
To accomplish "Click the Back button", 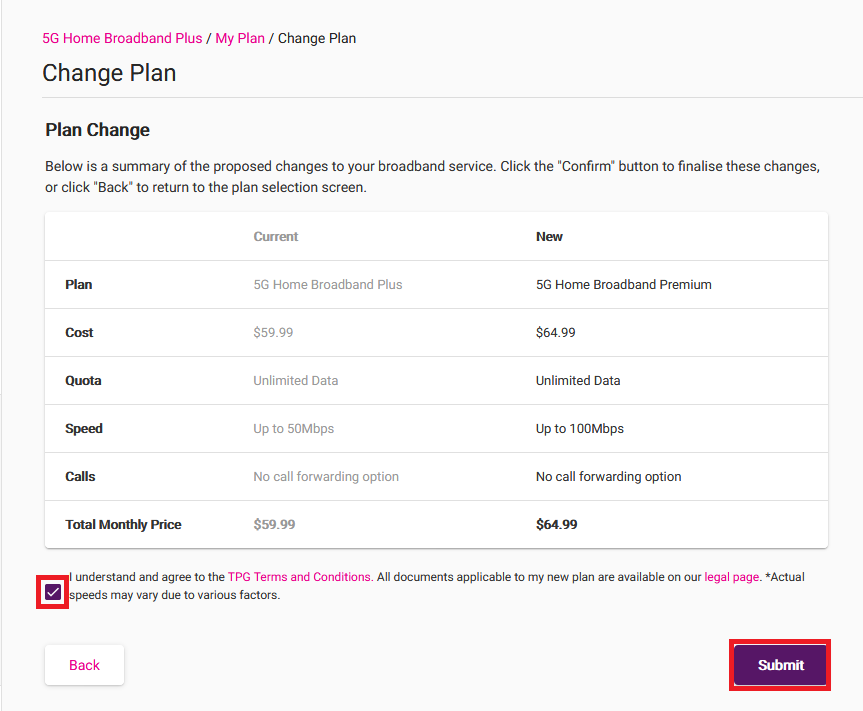I will pyautogui.click(x=84, y=664).
